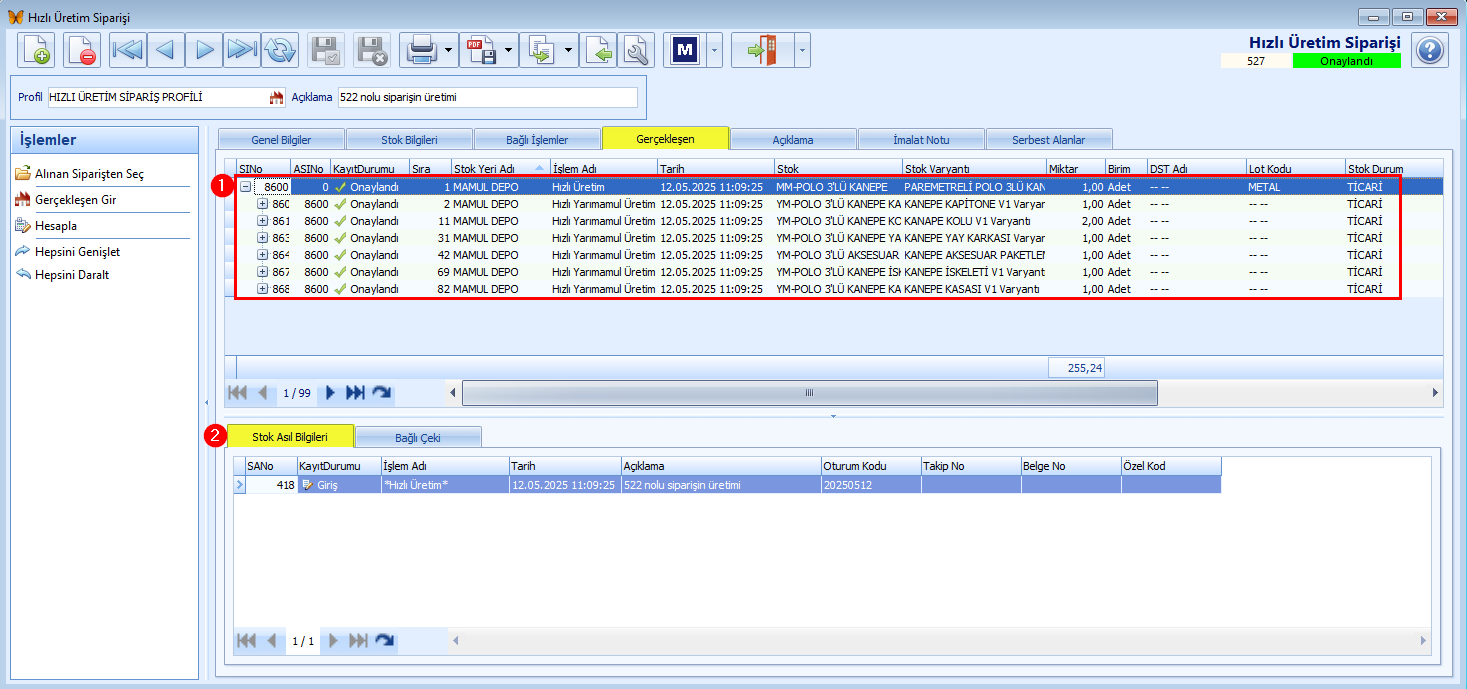This screenshot has height=689, width=1467.
Task: Go to the first record in the toolbar
Action: [x=127, y=49]
